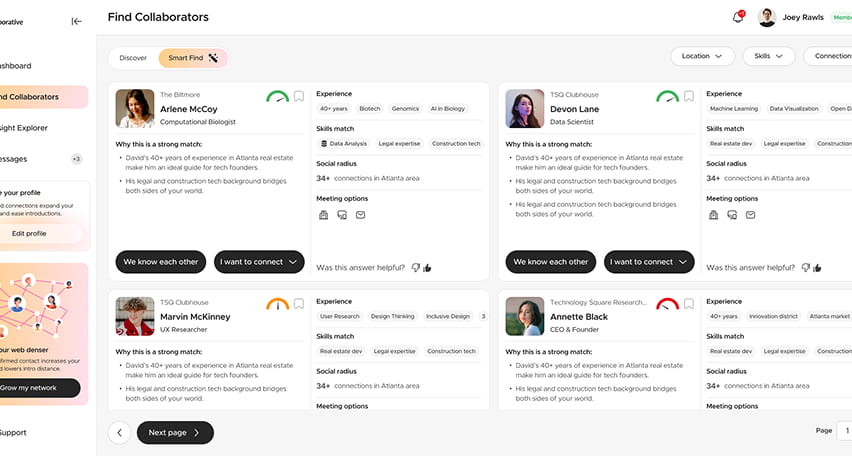Image resolution: width=852 pixels, height=456 pixels.
Task: Click Marvin McKinney's orange match gauge
Action: pos(278,304)
